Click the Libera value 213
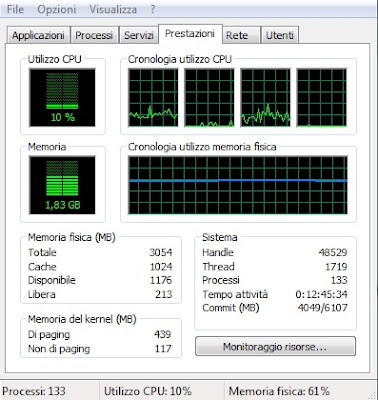 click(164, 294)
